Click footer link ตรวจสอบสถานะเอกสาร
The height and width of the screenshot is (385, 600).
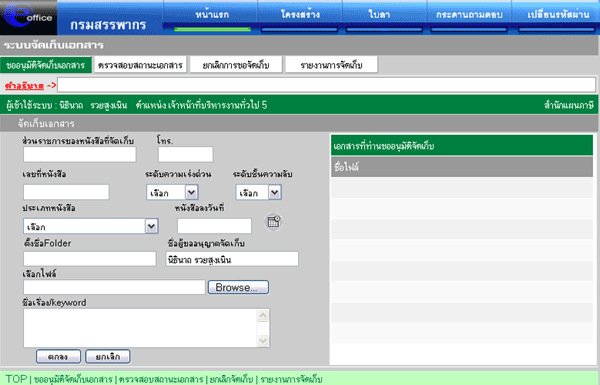pyautogui.click(x=161, y=379)
